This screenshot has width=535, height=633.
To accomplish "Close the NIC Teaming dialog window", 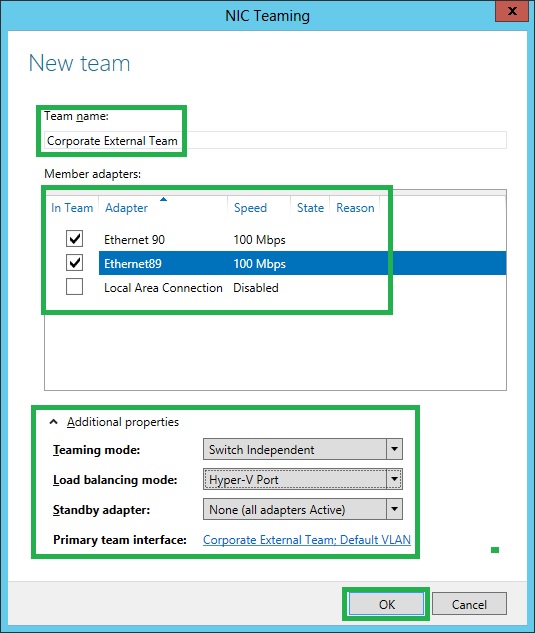I will coord(512,11).
